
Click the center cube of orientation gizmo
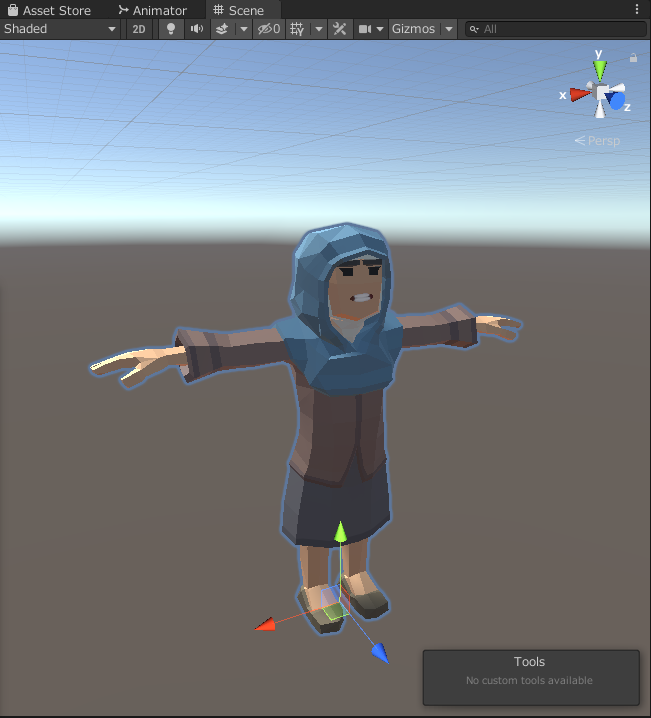pos(601,92)
